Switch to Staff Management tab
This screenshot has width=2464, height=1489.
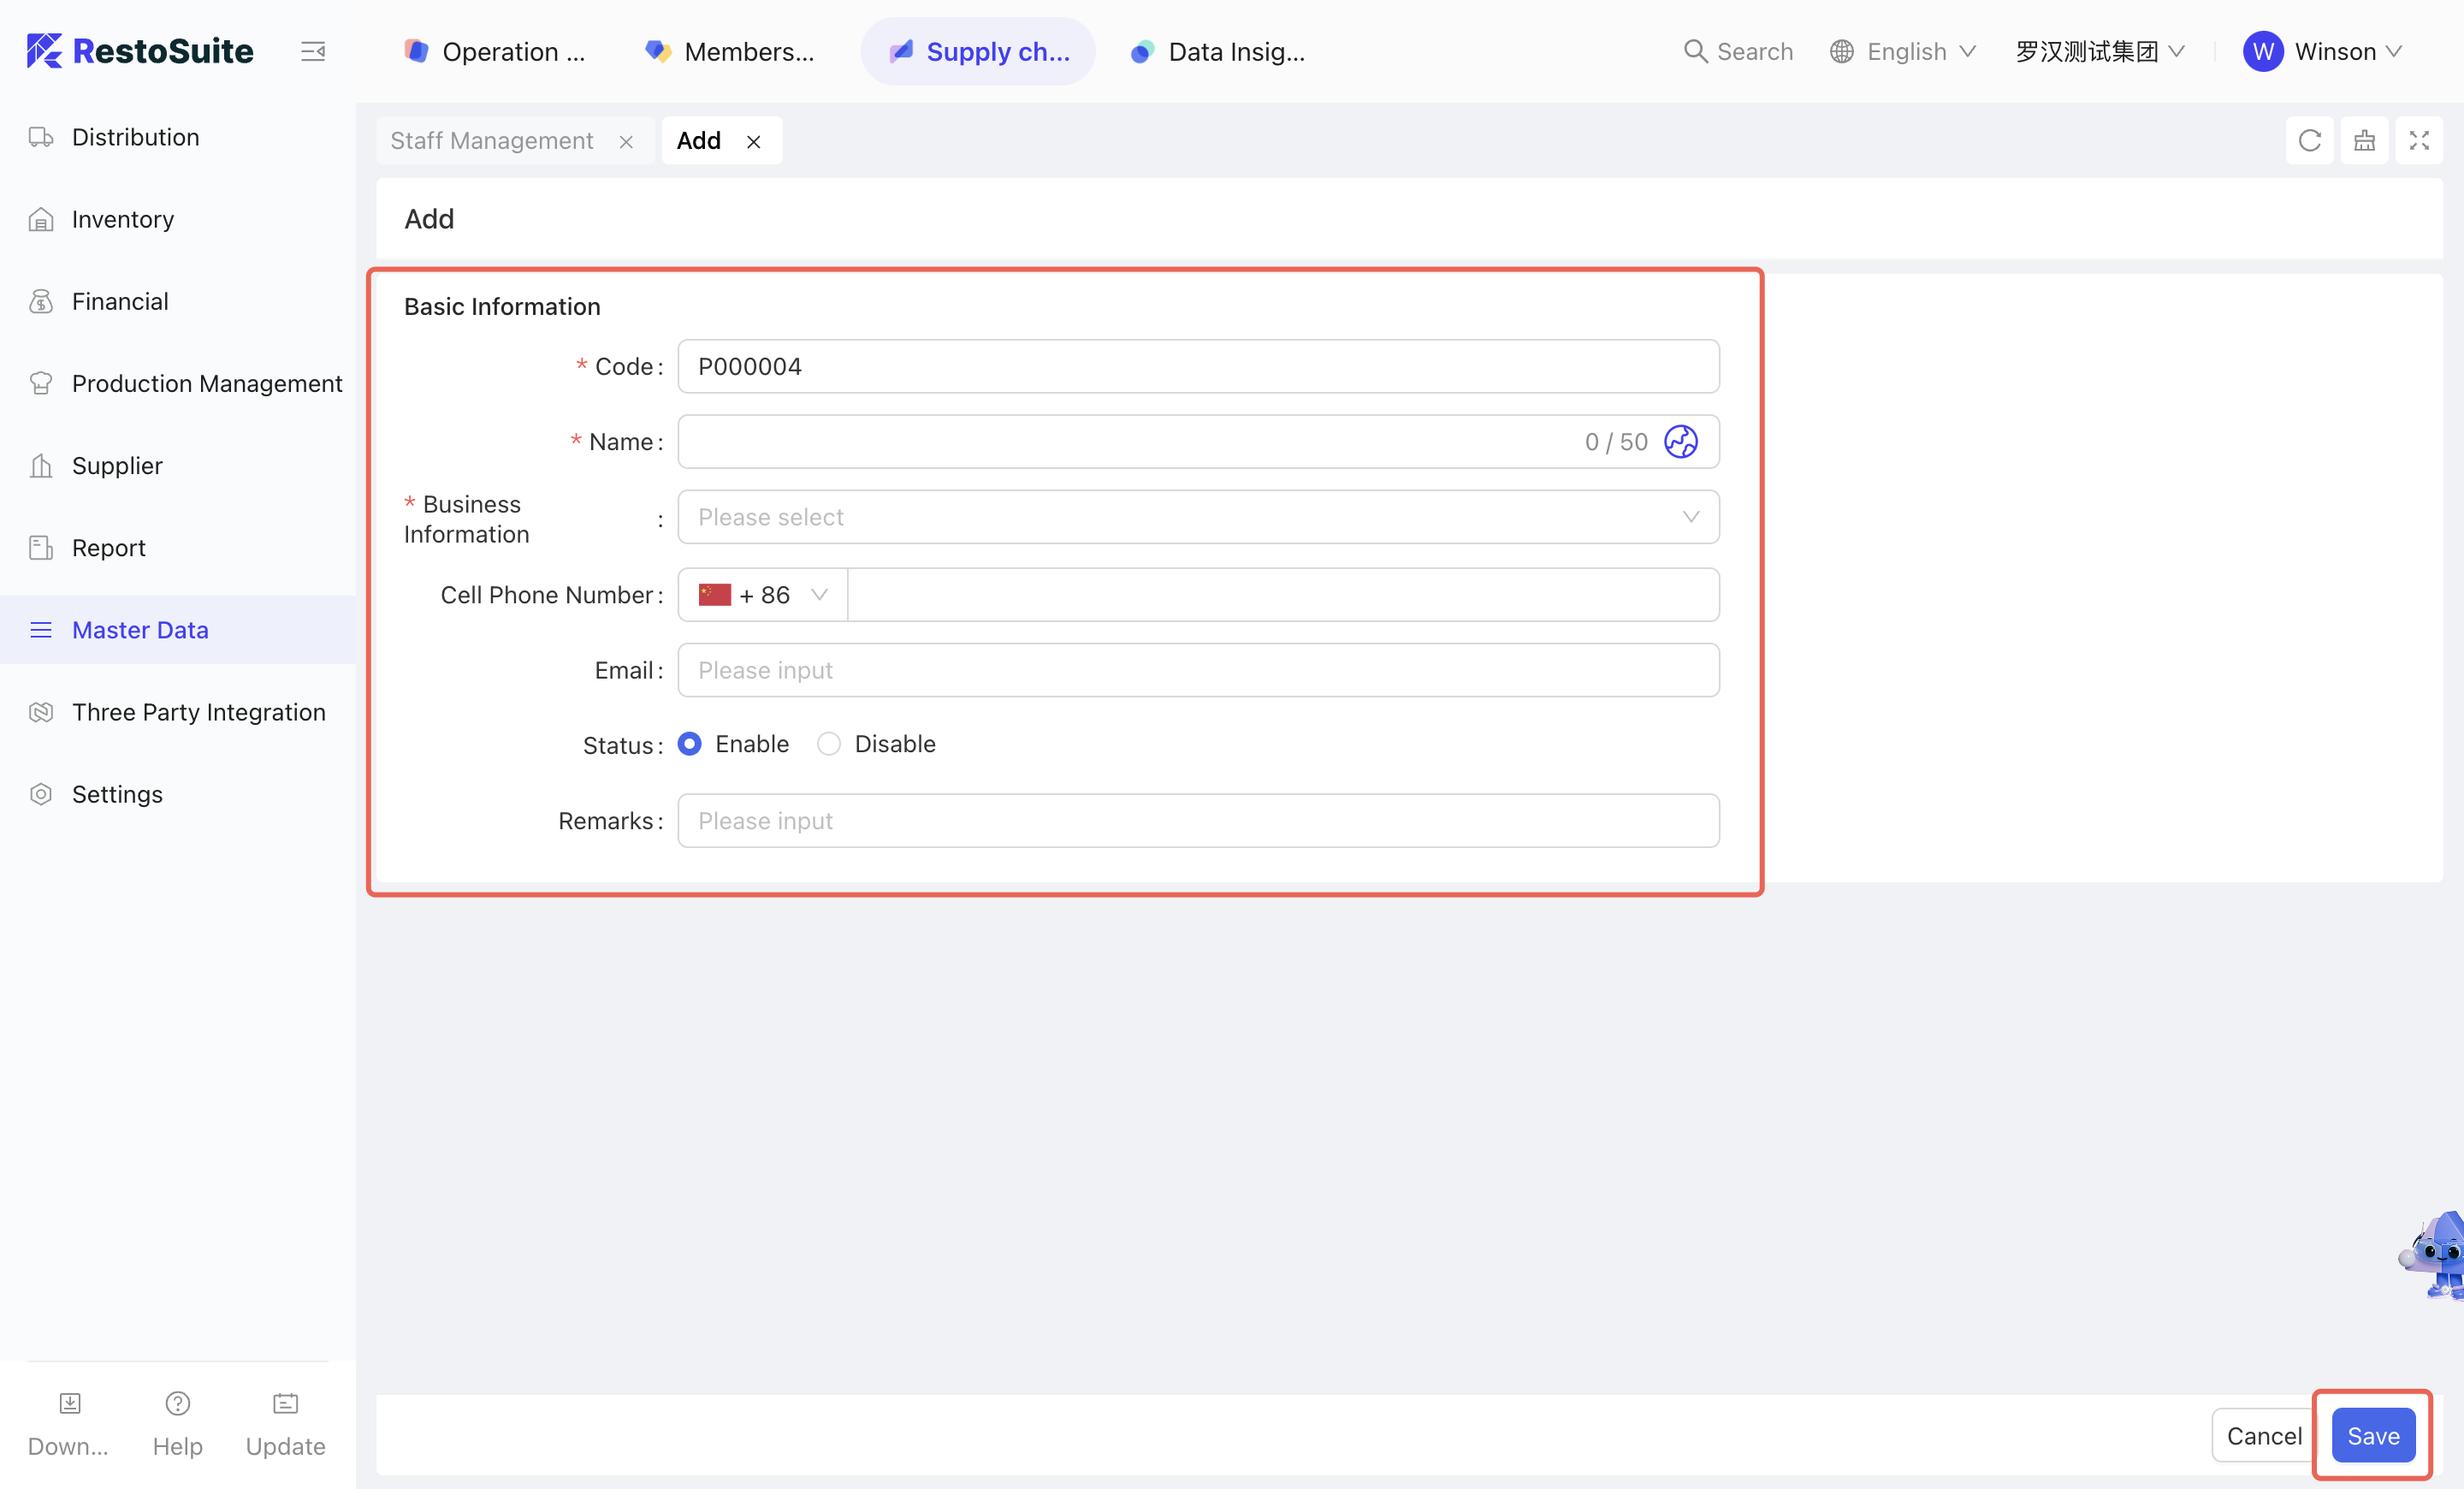point(491,141)
